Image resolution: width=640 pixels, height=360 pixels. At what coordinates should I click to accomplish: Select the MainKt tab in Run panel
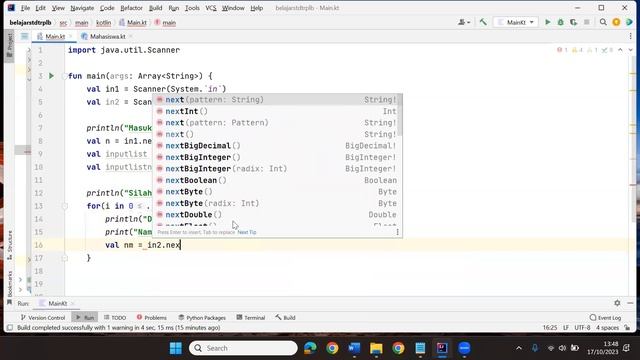(x=57, y=303)
